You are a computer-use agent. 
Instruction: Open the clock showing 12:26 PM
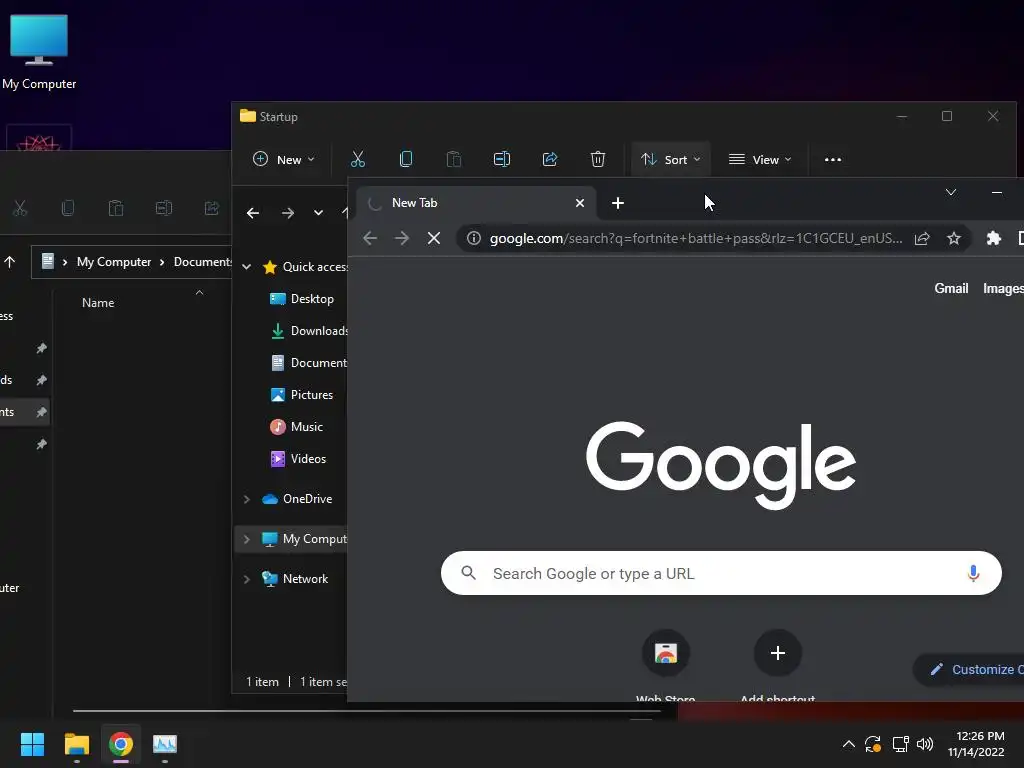(x=976, y=744)
